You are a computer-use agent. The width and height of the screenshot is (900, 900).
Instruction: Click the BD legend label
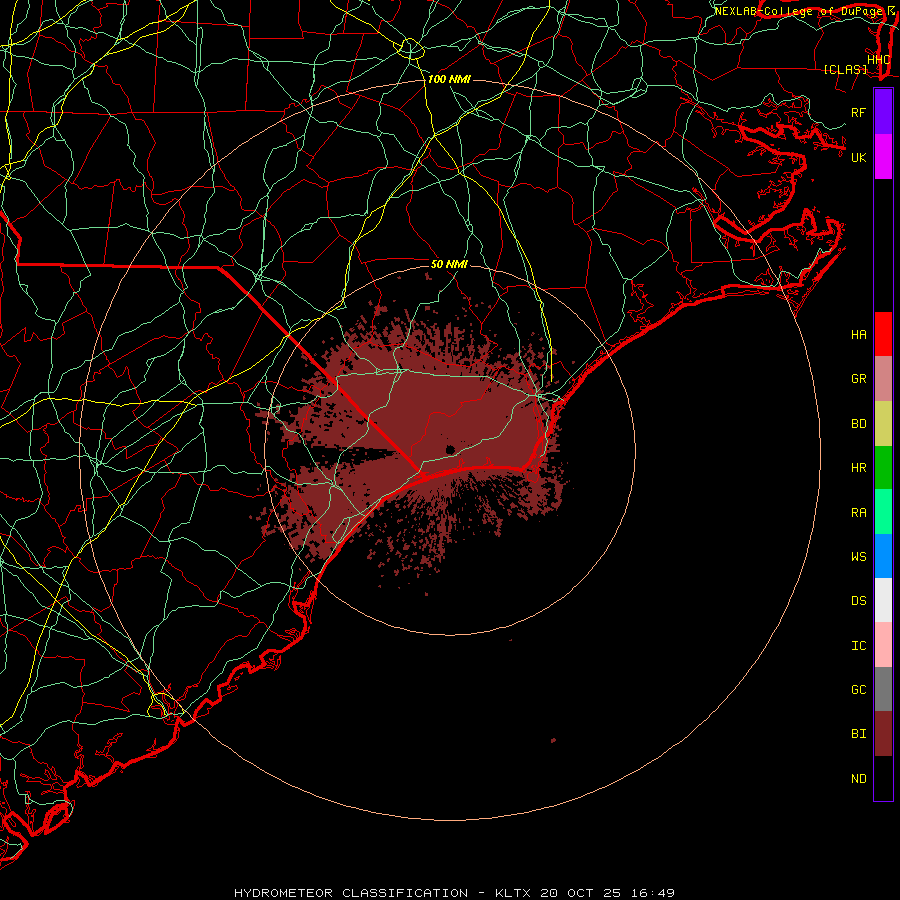tap(858, 424)
